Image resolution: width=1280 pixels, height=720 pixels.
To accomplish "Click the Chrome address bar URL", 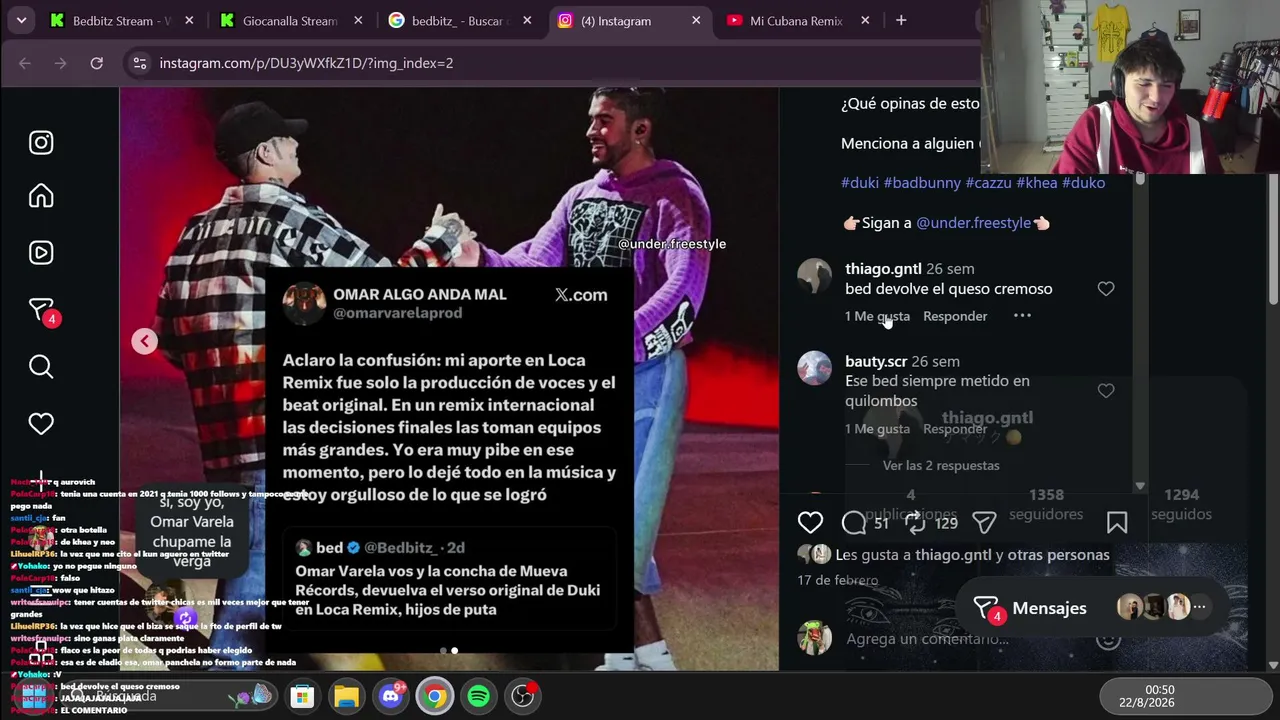I will [x=306, y=63].
